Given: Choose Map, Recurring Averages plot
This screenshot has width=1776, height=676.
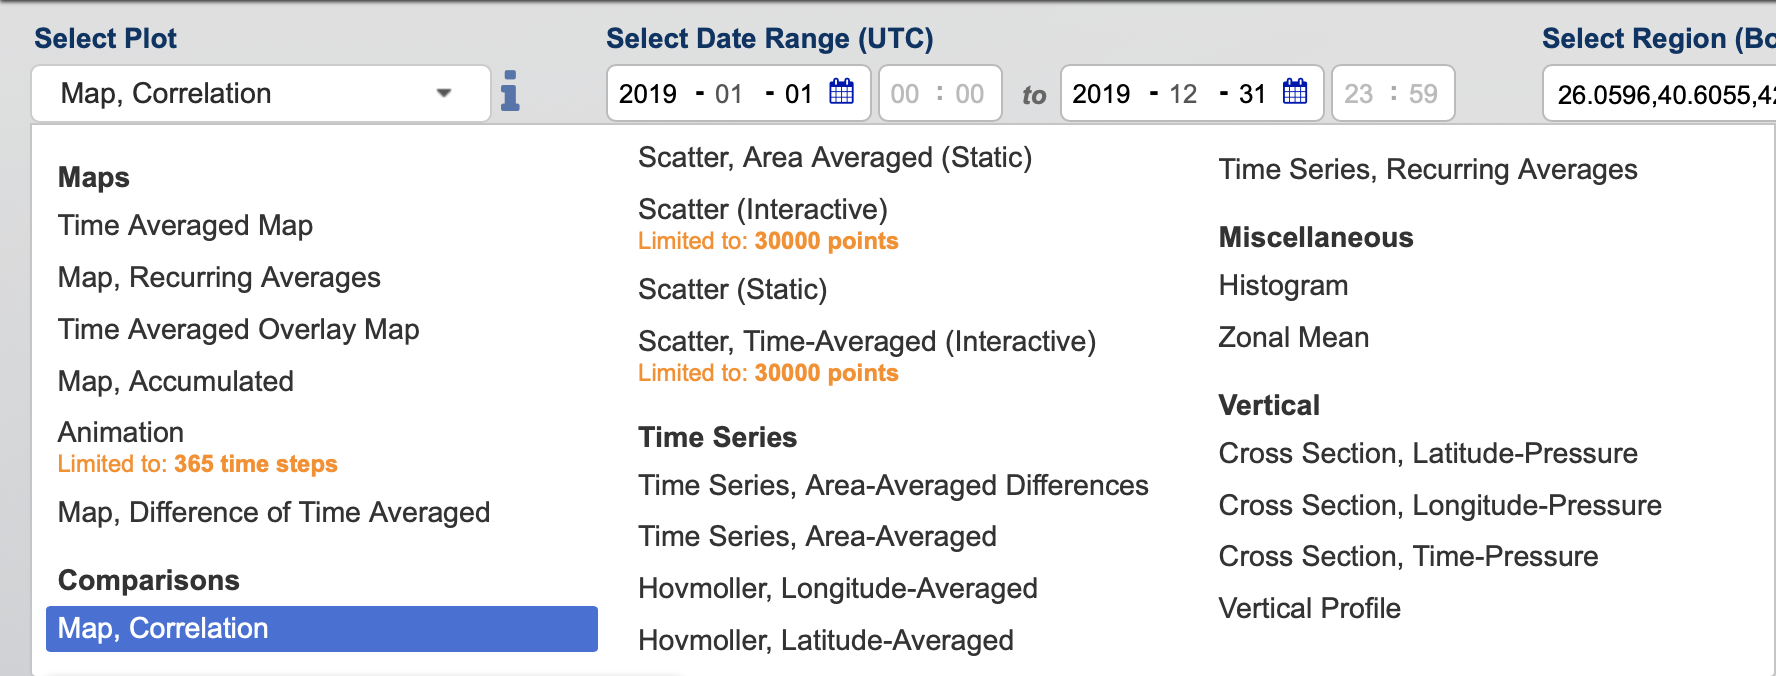Looking at the screenshot, I should click(219, 277).
